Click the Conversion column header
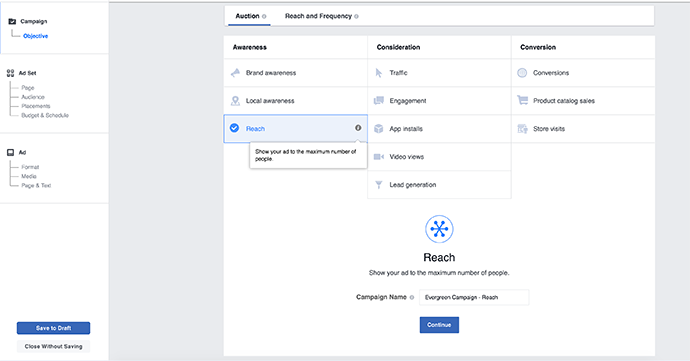 click(x=538, y=47)
